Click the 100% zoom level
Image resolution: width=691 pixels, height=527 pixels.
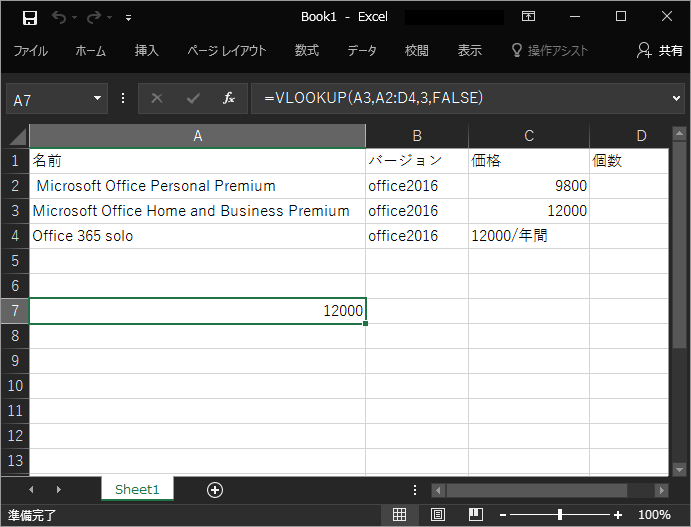(x=654, y=515)
